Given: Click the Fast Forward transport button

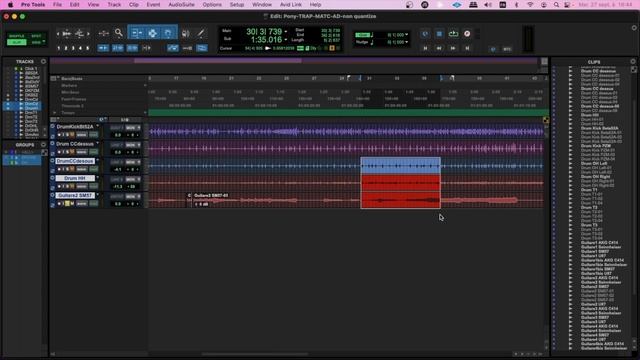Looking at the screenshot, I should pyautogui.click(x=453, y=48).
